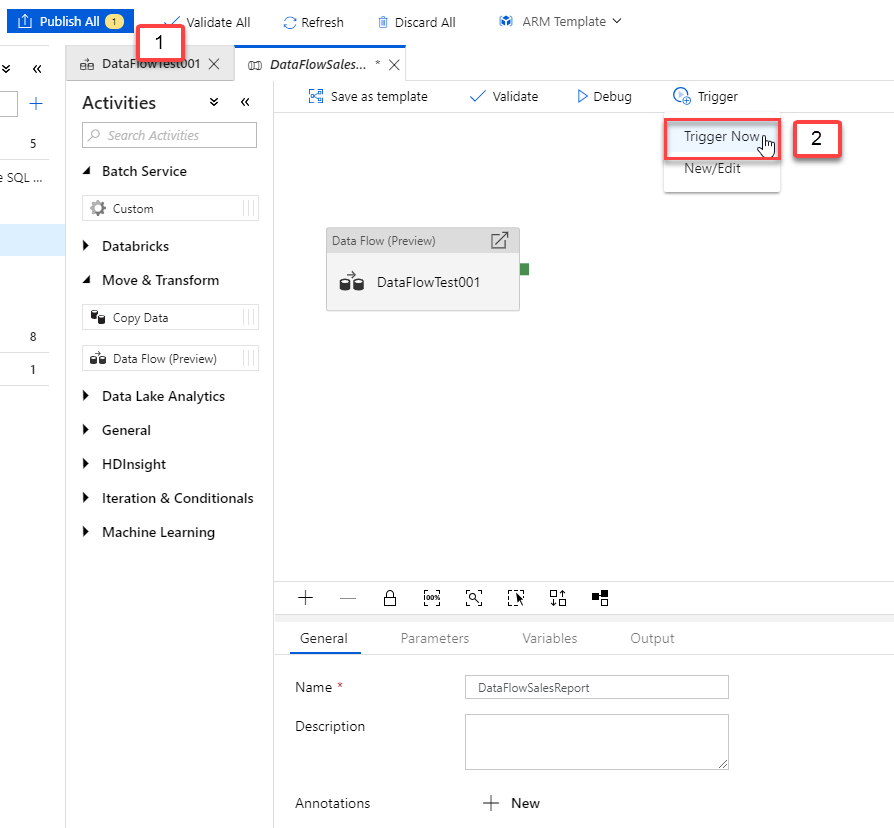Expand the HDInsight group
Image resolution: width=894 pixels, height=828 pixels.
[x=86, y=464]
